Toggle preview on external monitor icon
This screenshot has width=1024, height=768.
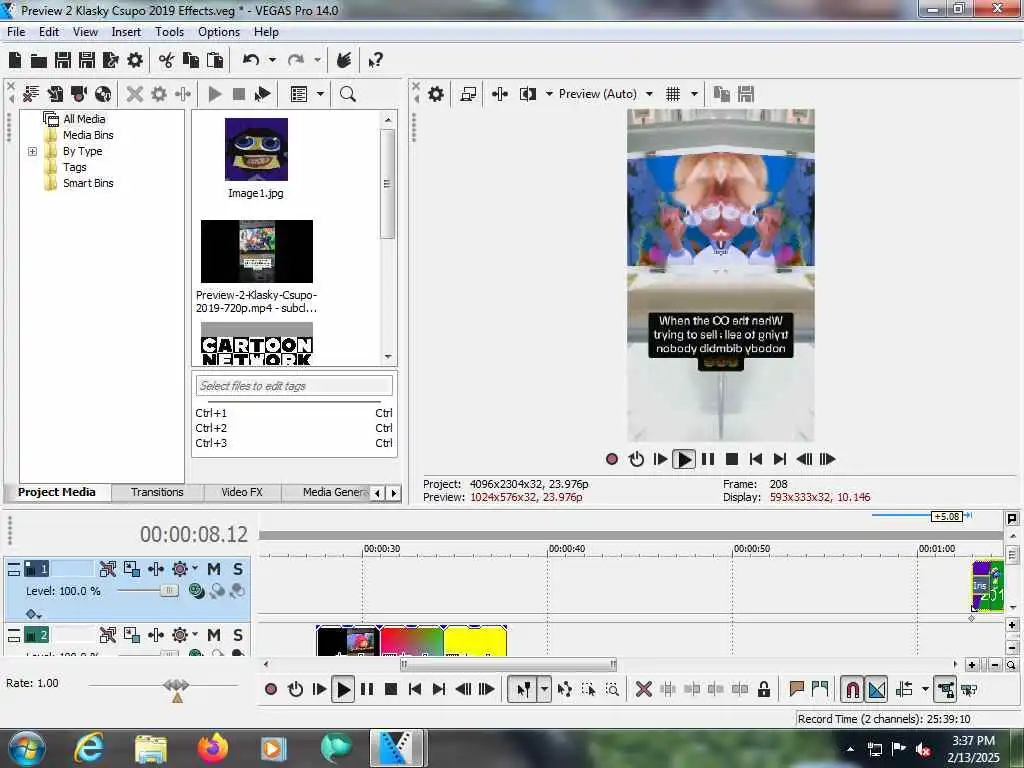(x=468, y=94)
